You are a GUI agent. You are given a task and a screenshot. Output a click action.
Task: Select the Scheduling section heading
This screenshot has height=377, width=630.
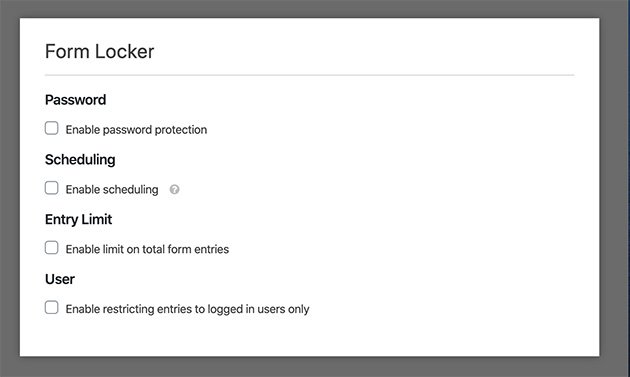coord(80,160)
